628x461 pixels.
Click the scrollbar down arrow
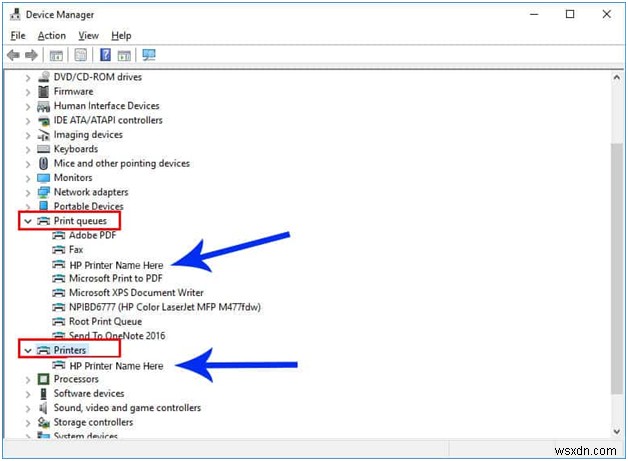(617, 431)
